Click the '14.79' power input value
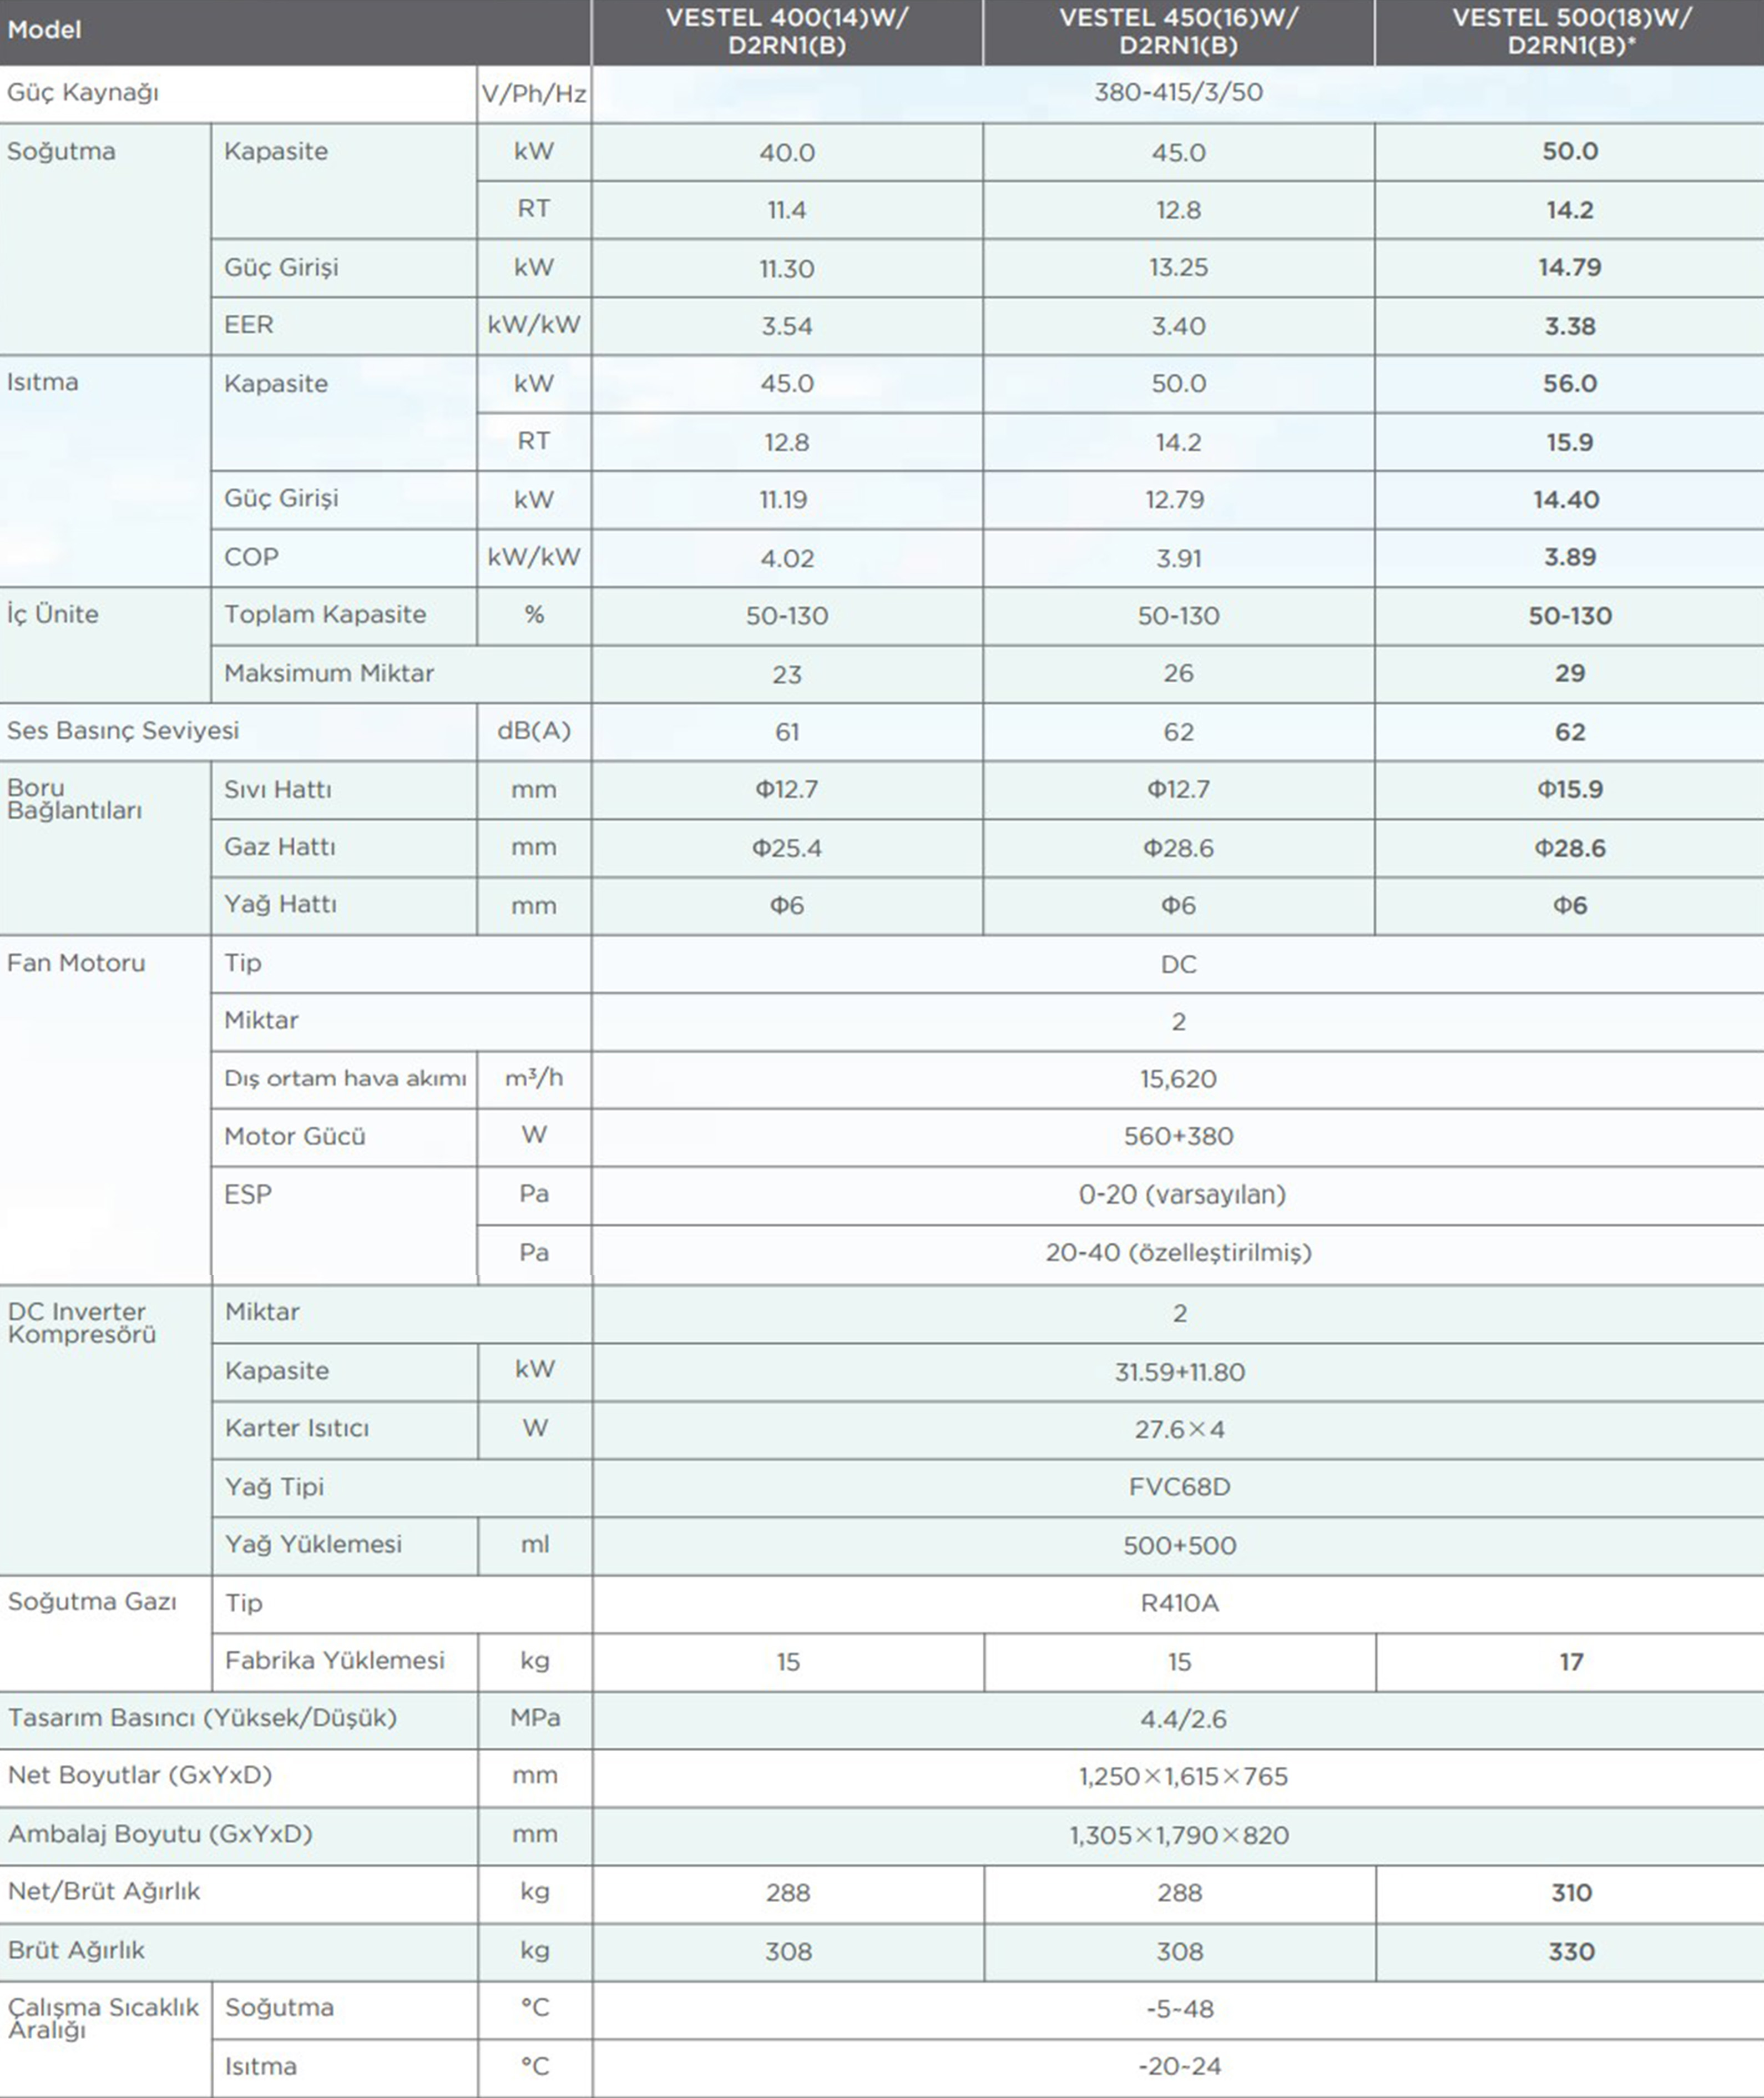Viewport: 1764px width, 2098px height. (x=1570, y=268)
